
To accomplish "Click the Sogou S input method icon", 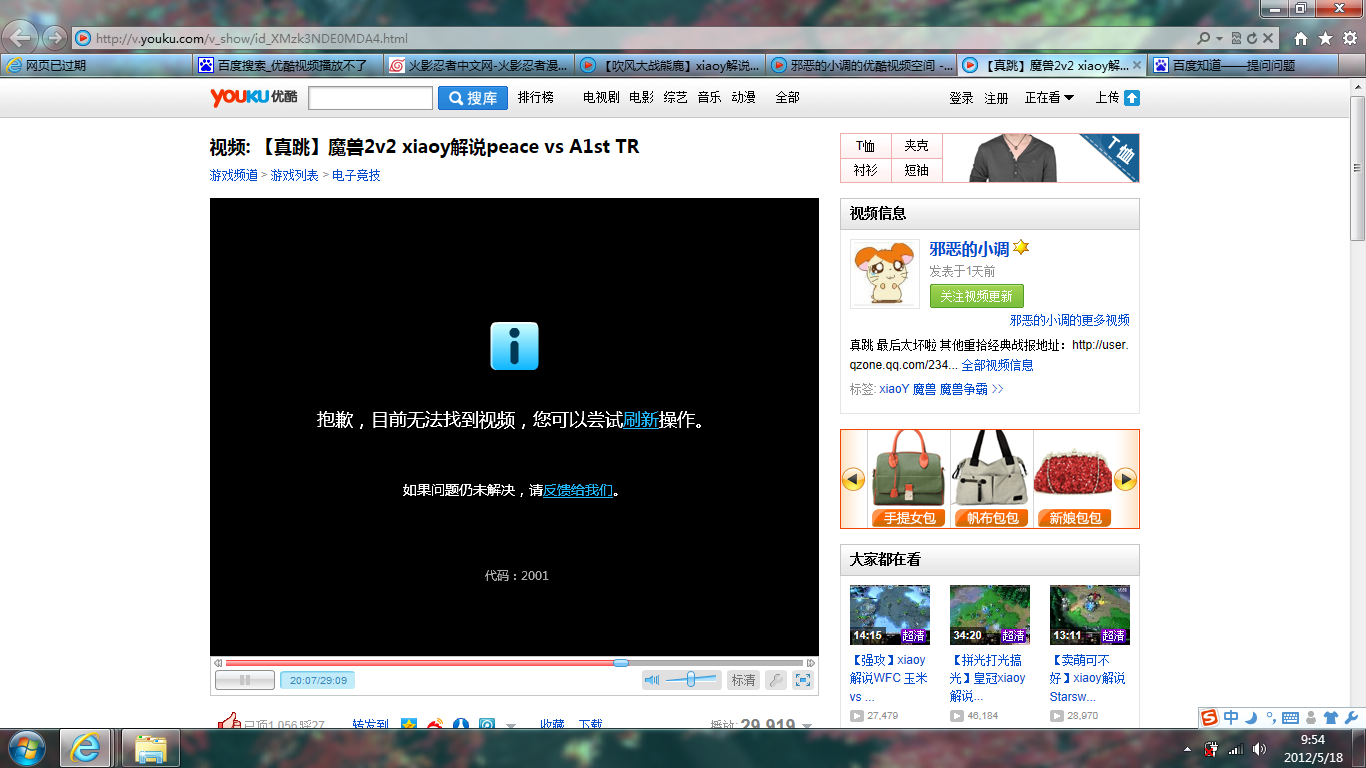I will click(1210, 718).
